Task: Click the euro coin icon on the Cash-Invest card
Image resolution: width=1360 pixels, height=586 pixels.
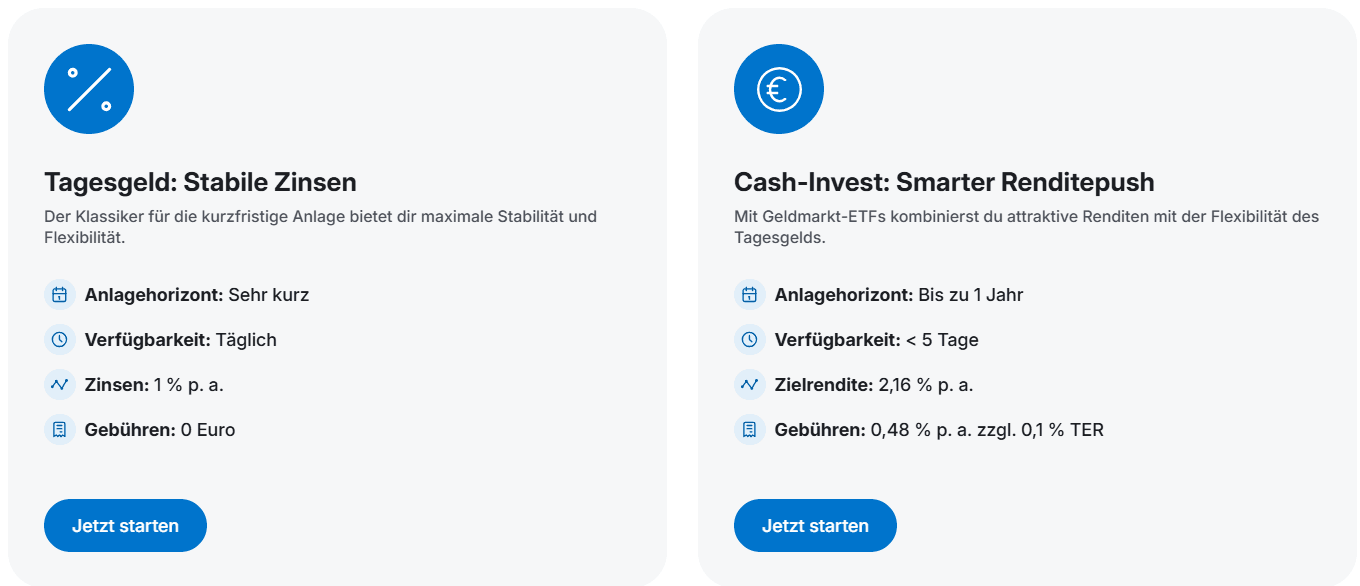Action: point(779,89)
